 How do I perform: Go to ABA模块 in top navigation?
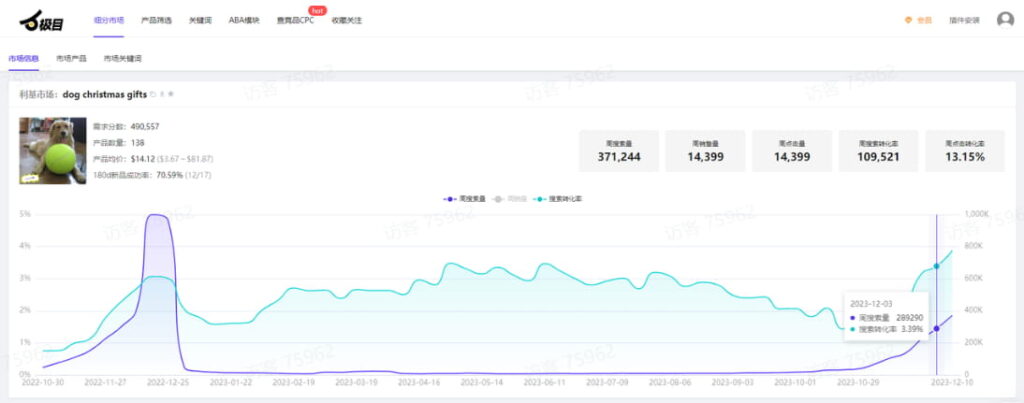(x=243, y=19)
